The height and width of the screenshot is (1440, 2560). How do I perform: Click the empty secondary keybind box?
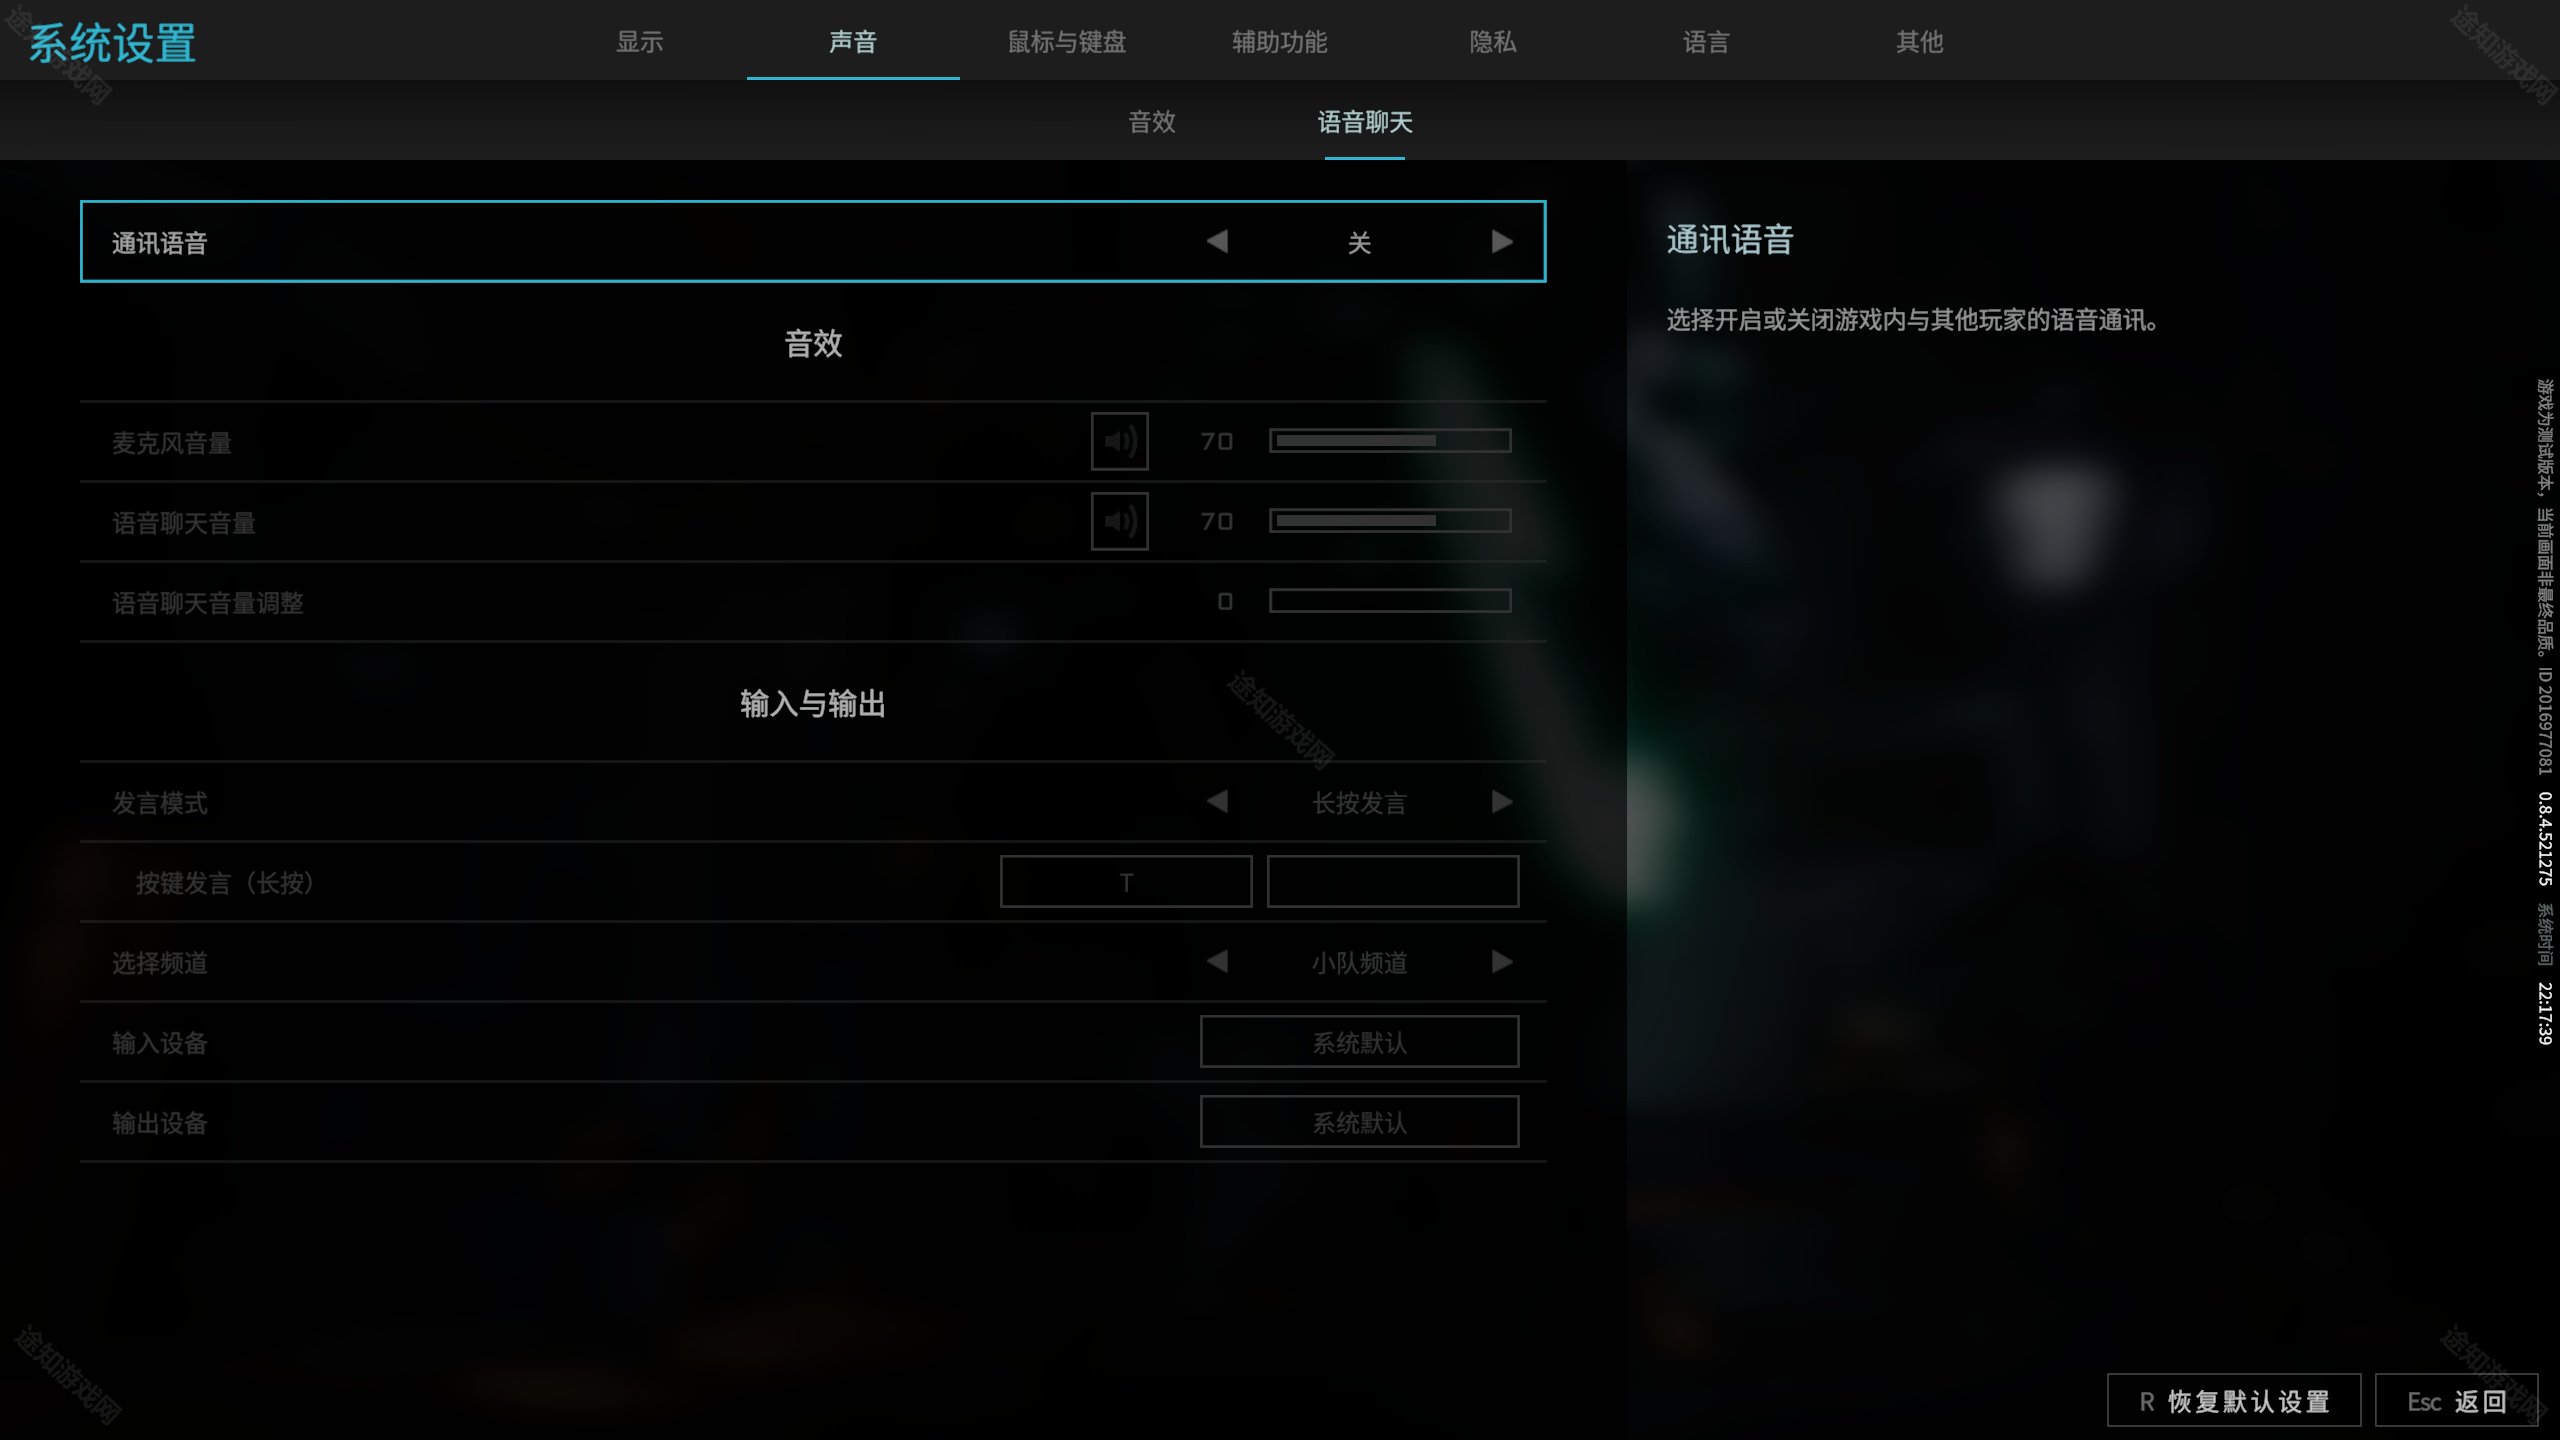click(x=1393, y=882)
